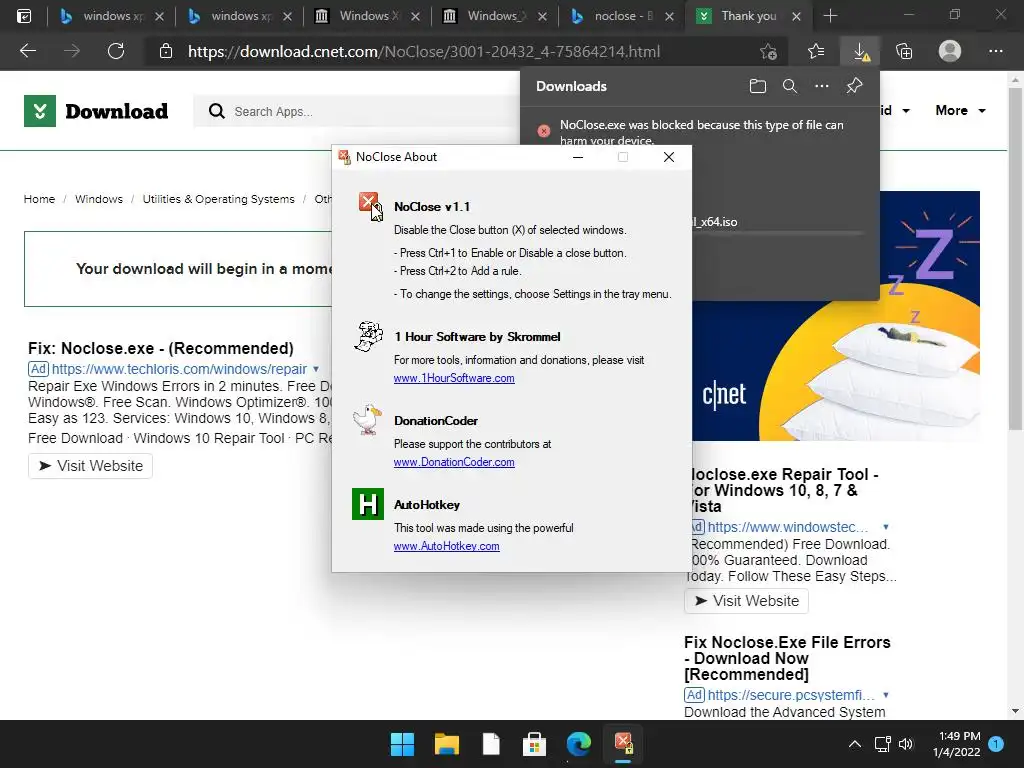Click Visit Website under the Repair Tool ad
This screenshot has height=768, width=1024.
[x=746, y=601]
